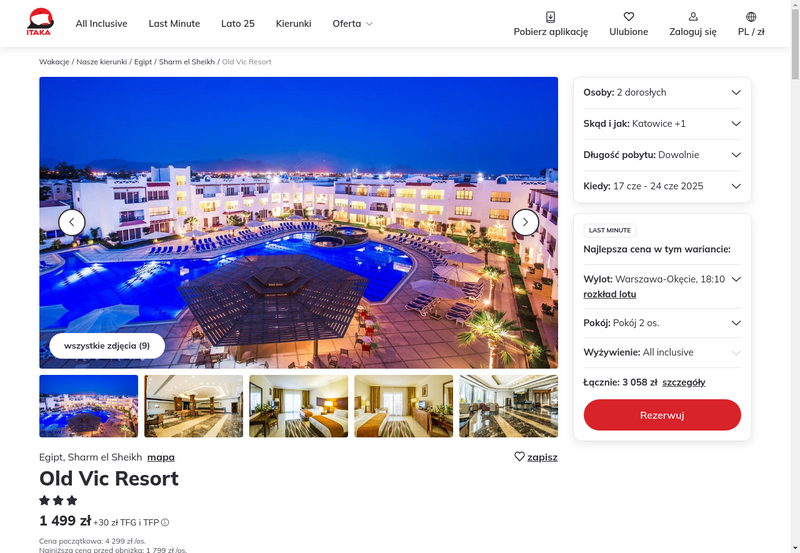Open language and currency globe icon

[x=751, y=17]
